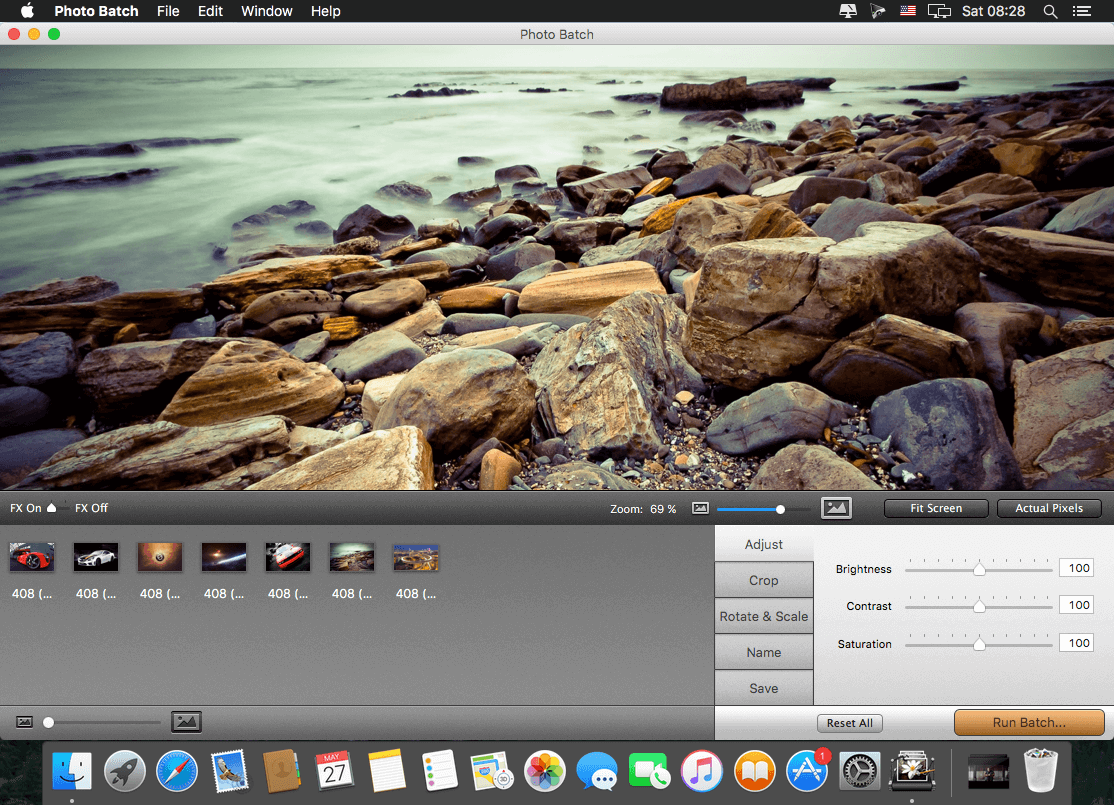Select the orange eclipse planet thumbnail
The height and width of the screenshot is (805, 1114).
click(x=160, y=557)
